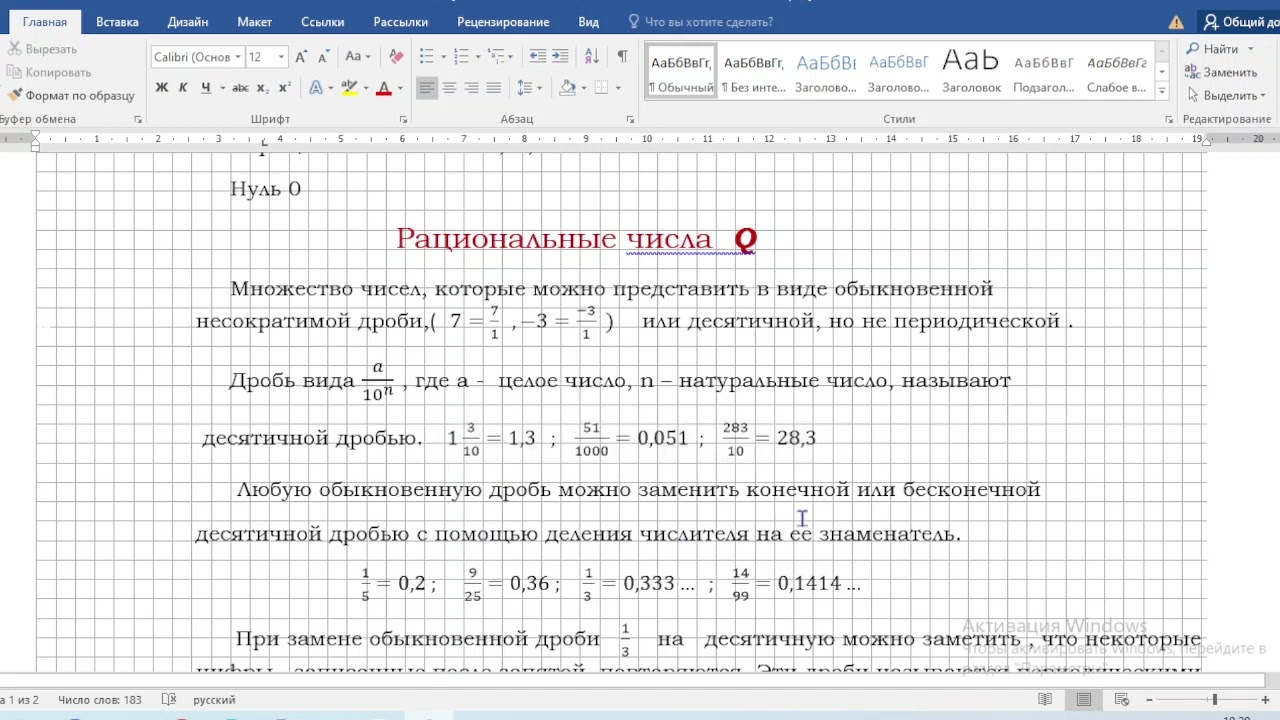Screen dimensions: 1280x720
Task: Click the yellow warning triangle icon
Action: [1176, 22]
